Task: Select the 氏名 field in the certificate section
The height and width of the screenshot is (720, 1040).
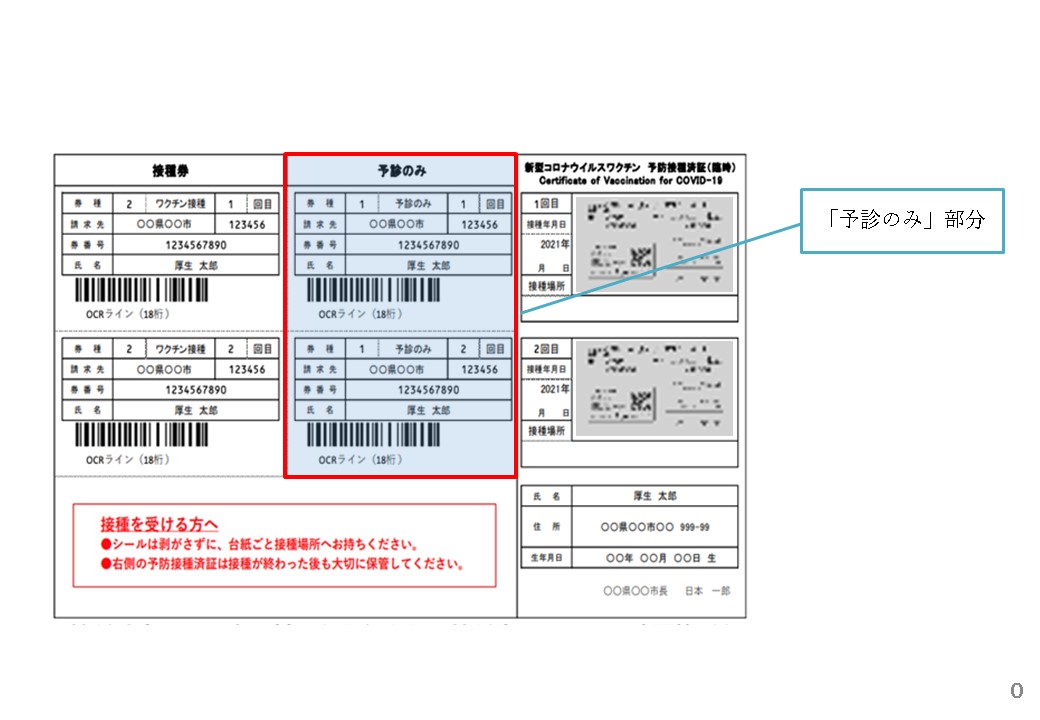Action: [655, 496]
